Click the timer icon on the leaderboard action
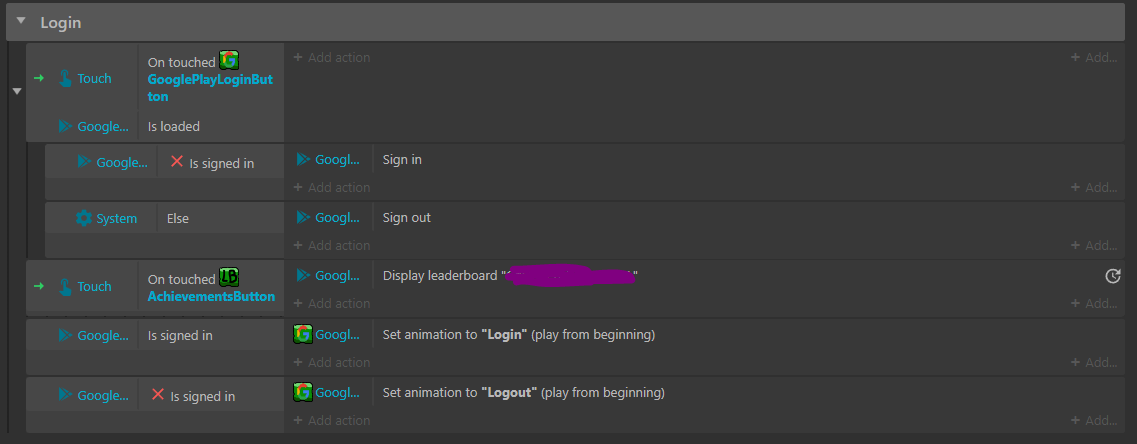Image resolution: width=1137 pixels, height=444 pixels. pos(1112,276)
